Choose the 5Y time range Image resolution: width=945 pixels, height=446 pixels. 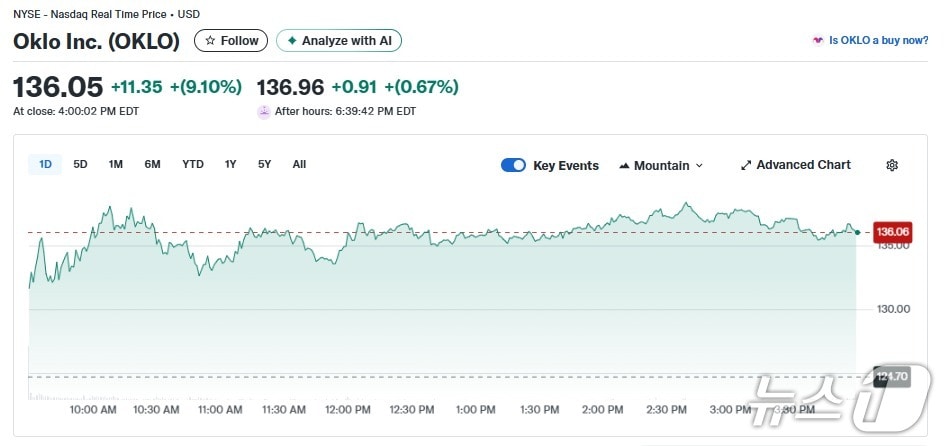[264, 164]
